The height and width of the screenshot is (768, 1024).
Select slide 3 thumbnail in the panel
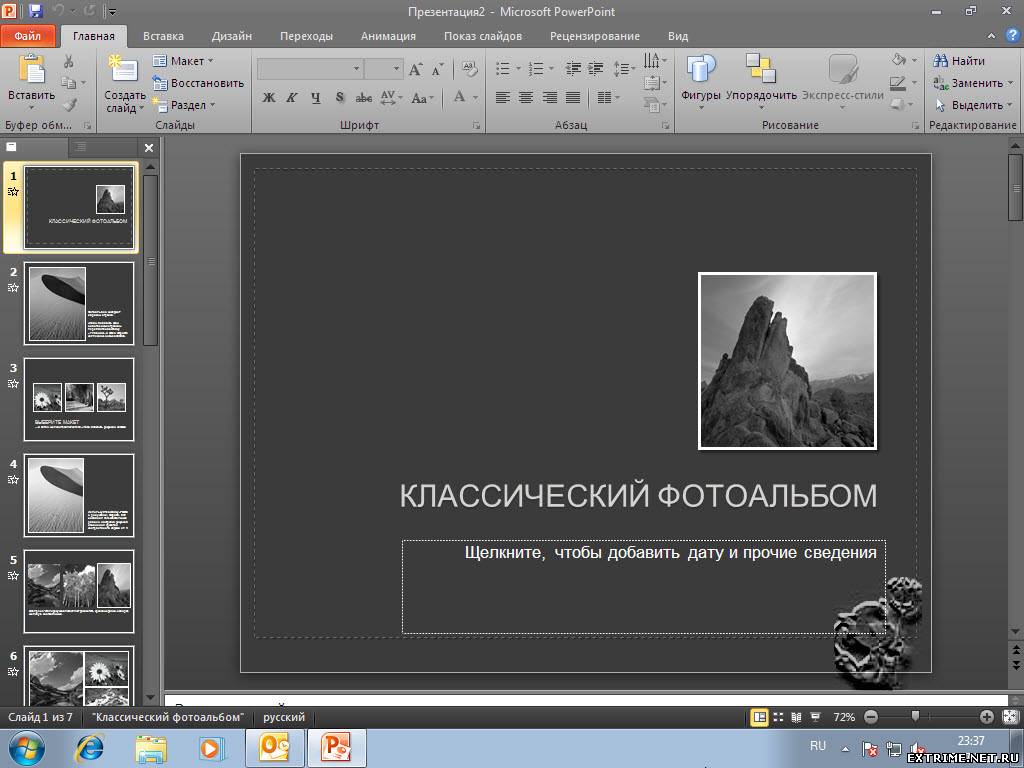[x=79, y=399]
